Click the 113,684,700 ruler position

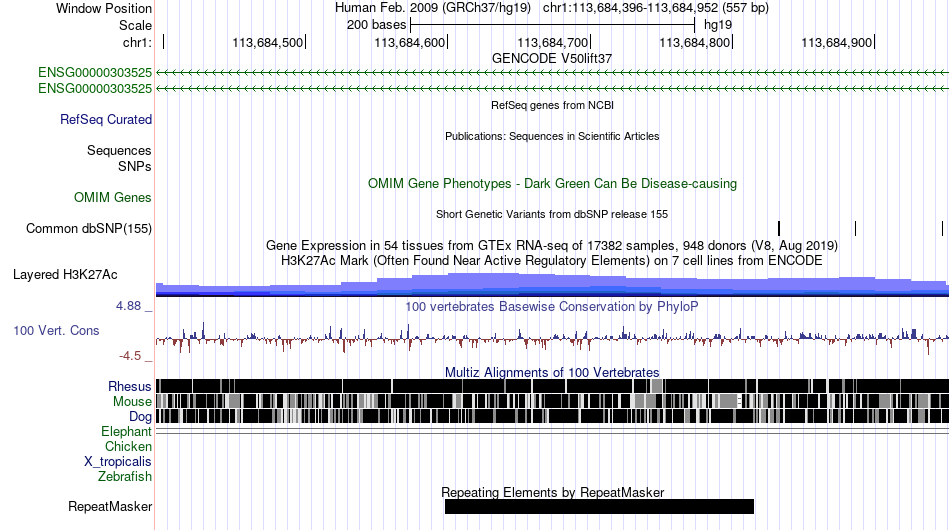click(x=553, y=42)
